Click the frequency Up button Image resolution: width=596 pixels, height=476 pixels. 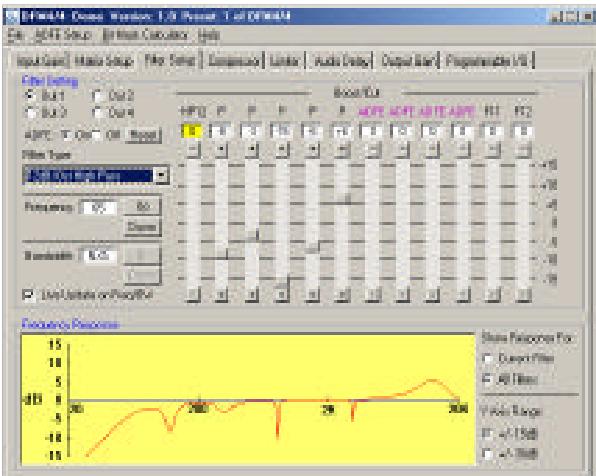pyautogui.click(x=143, y=206)
